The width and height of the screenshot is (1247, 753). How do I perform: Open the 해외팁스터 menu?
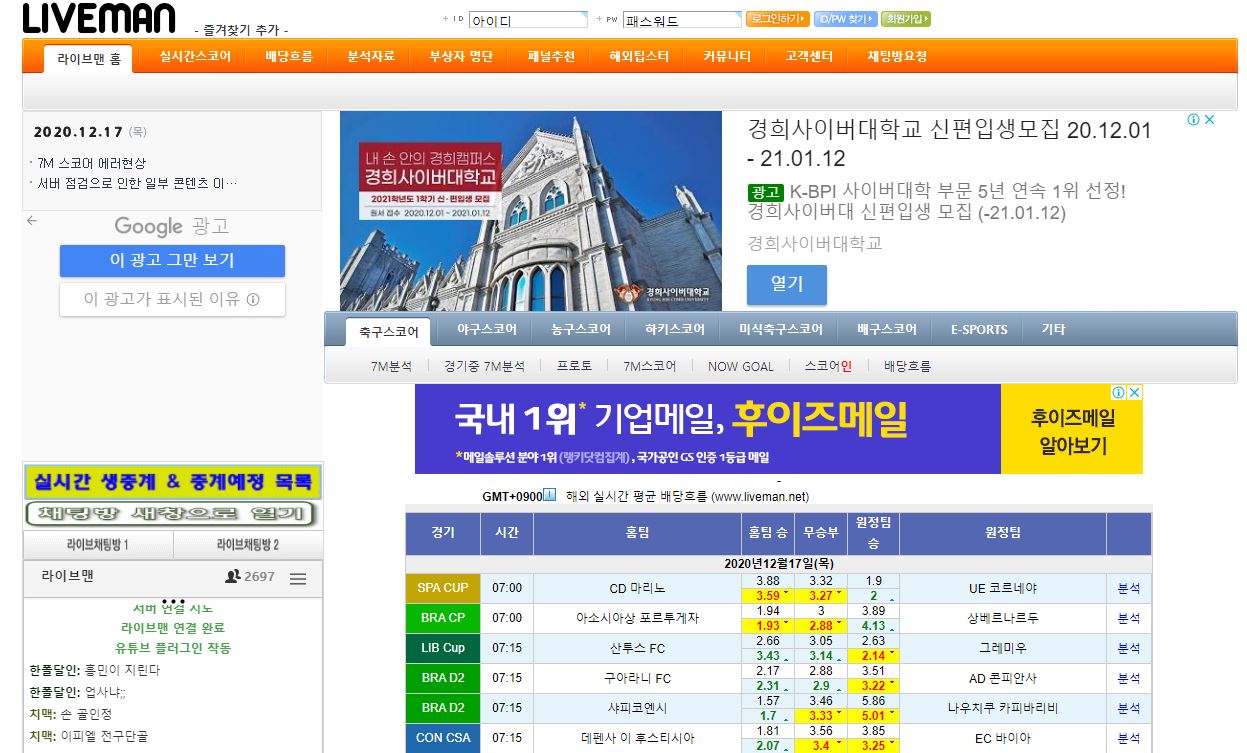(639, 56)
